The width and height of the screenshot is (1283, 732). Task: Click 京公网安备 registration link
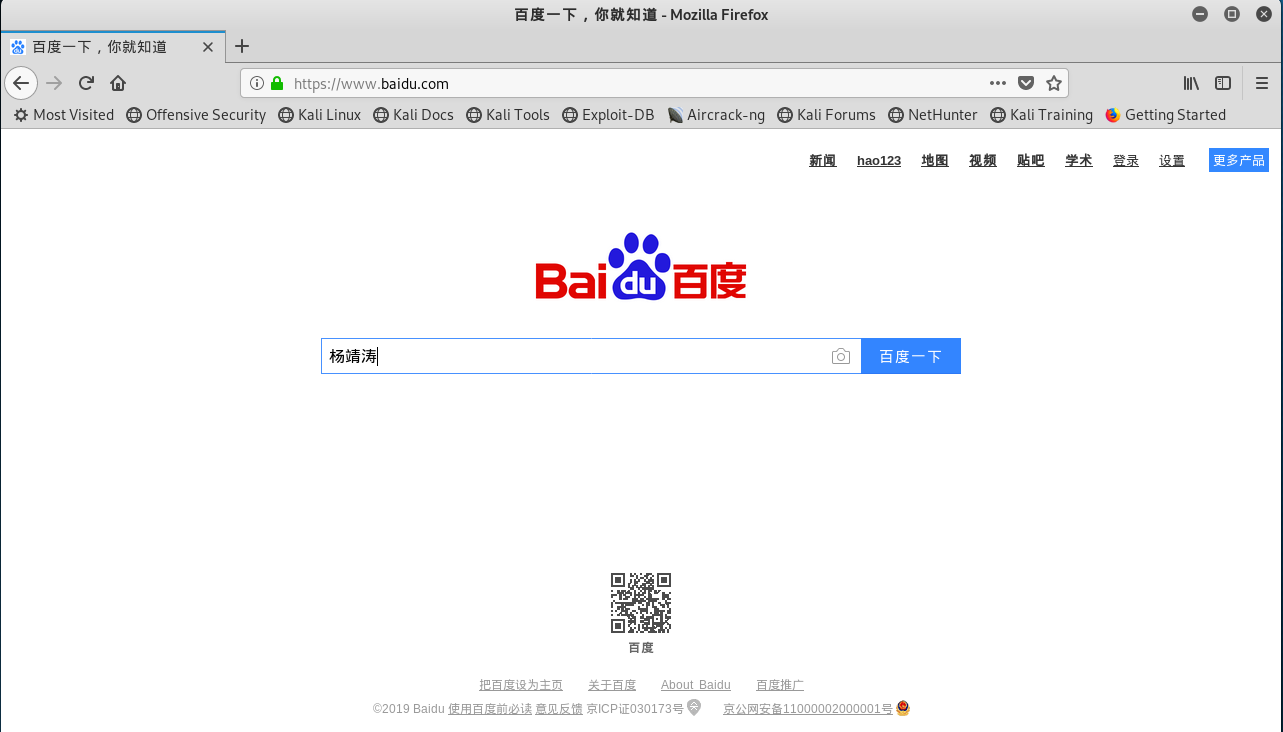[808, 709]
